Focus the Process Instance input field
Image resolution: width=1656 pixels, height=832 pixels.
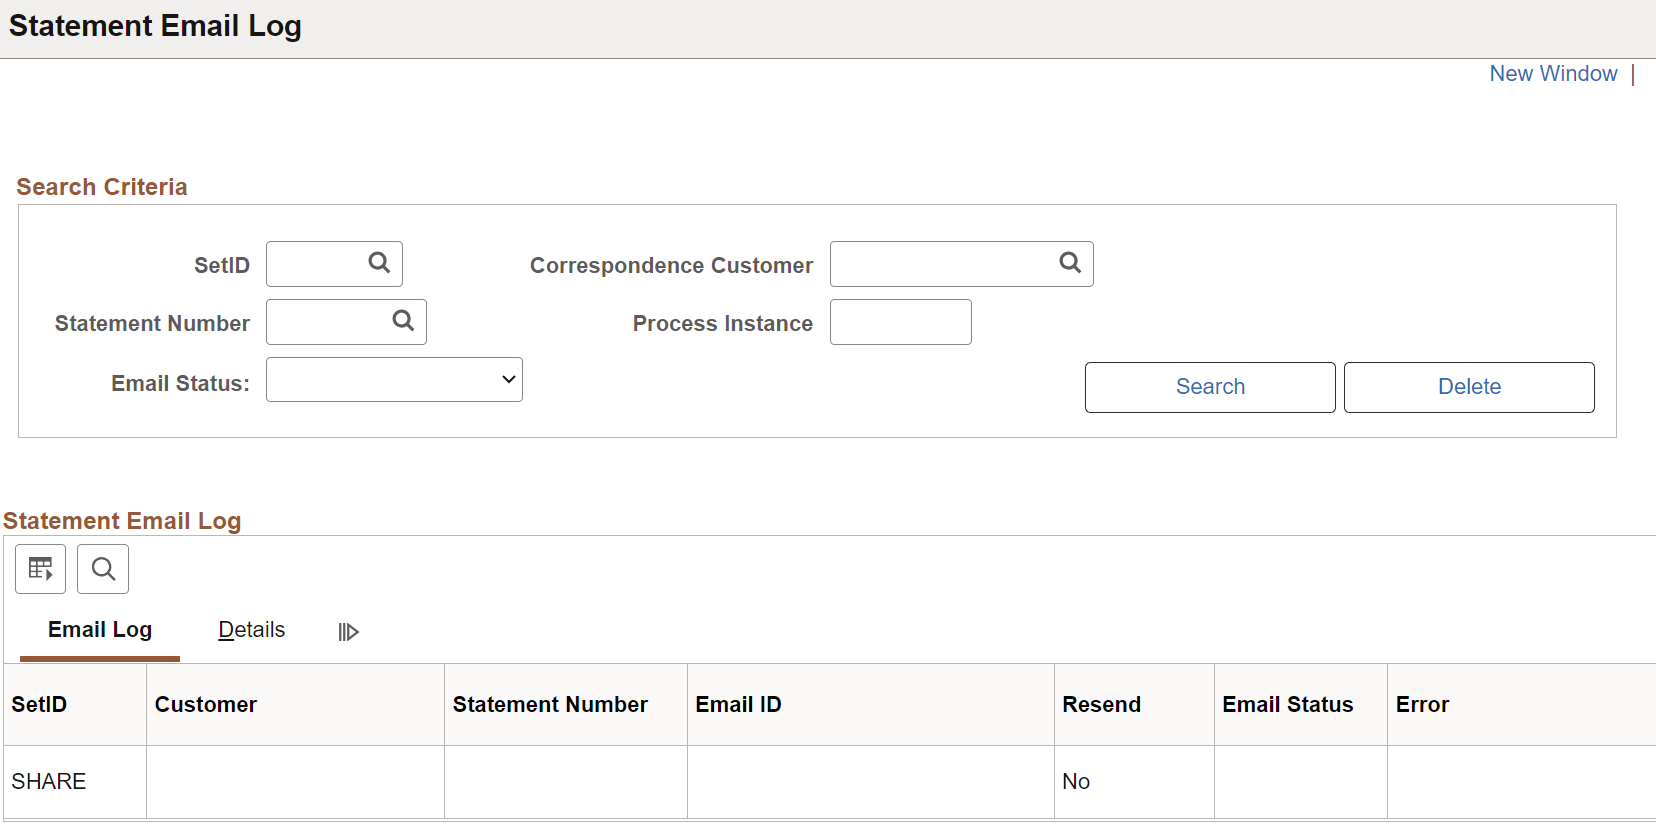(901, 322)
